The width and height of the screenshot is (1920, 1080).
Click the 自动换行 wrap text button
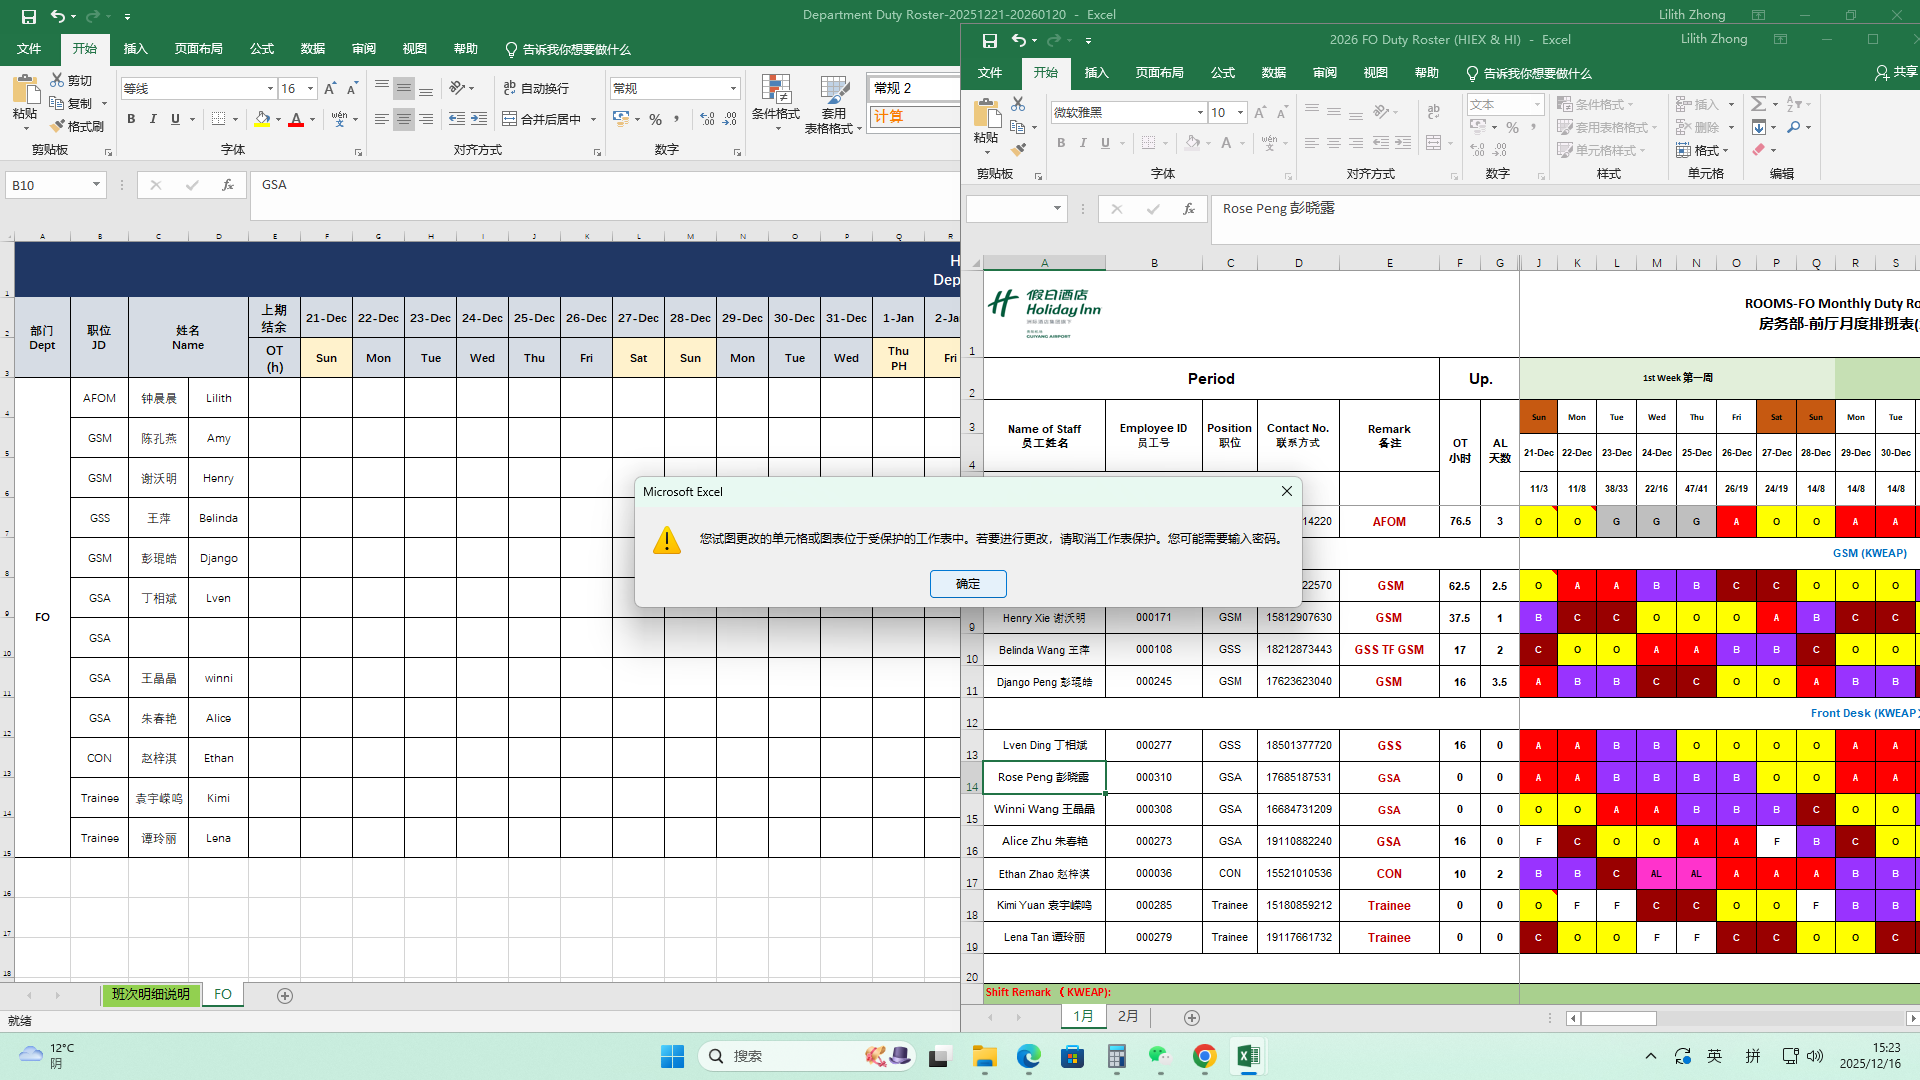[x=536, y=88]
